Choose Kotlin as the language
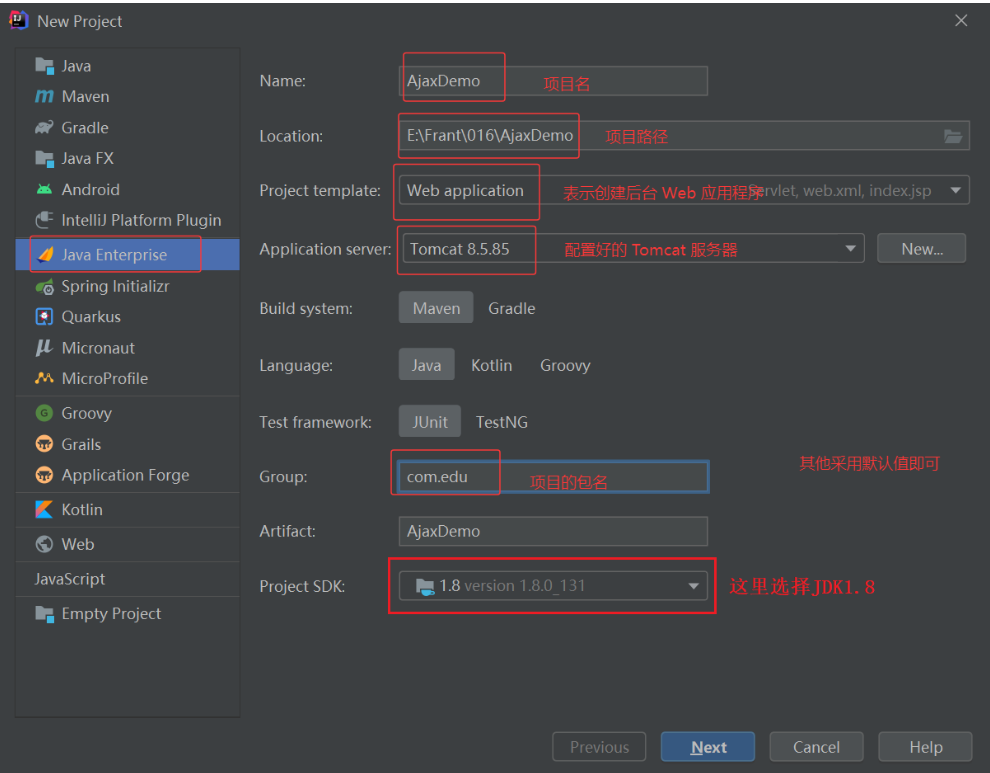 coord(491,365)
